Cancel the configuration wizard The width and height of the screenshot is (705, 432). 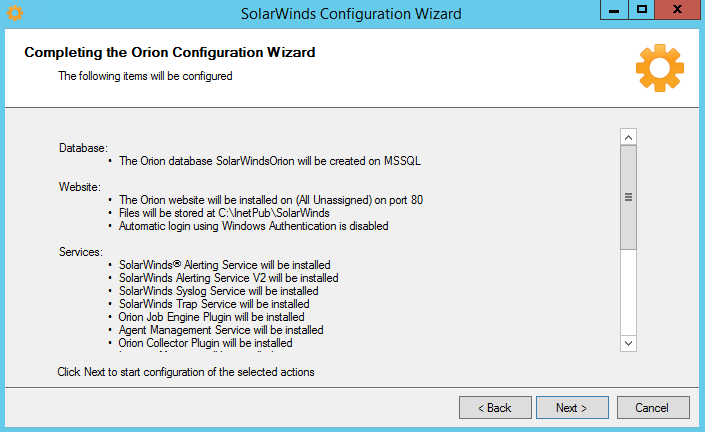(653, 408)
